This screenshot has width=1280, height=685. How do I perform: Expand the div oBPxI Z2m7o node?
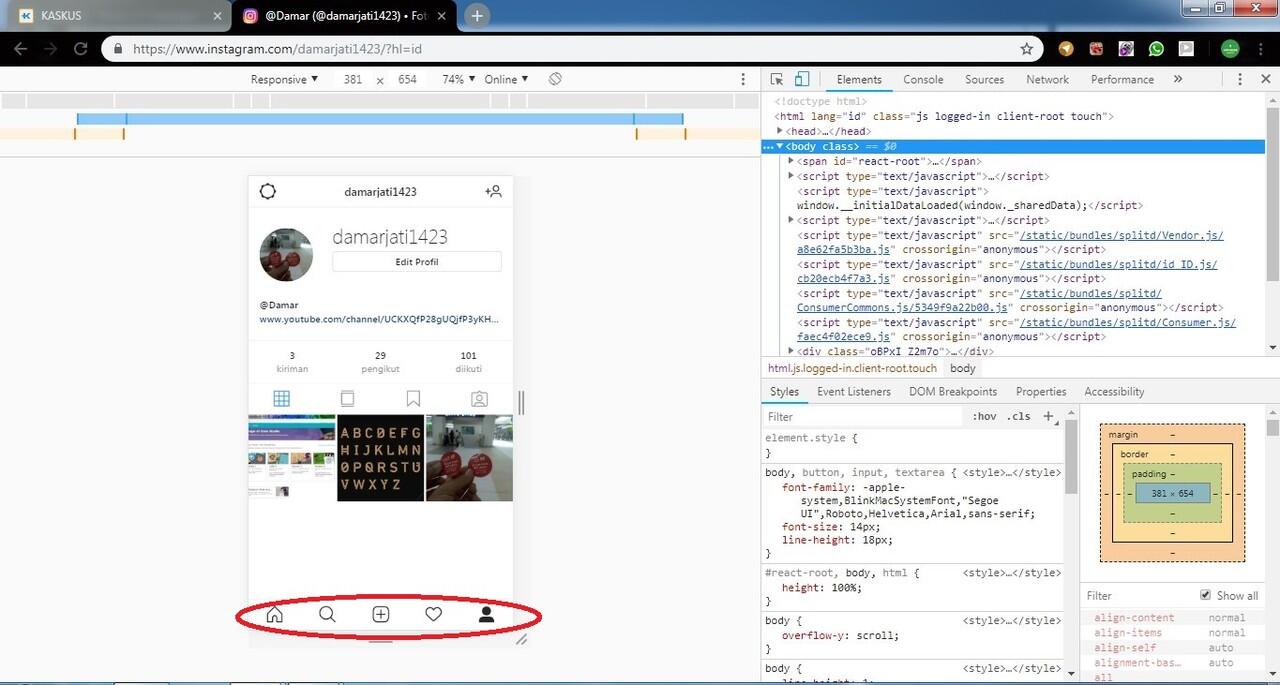point(791,351)
